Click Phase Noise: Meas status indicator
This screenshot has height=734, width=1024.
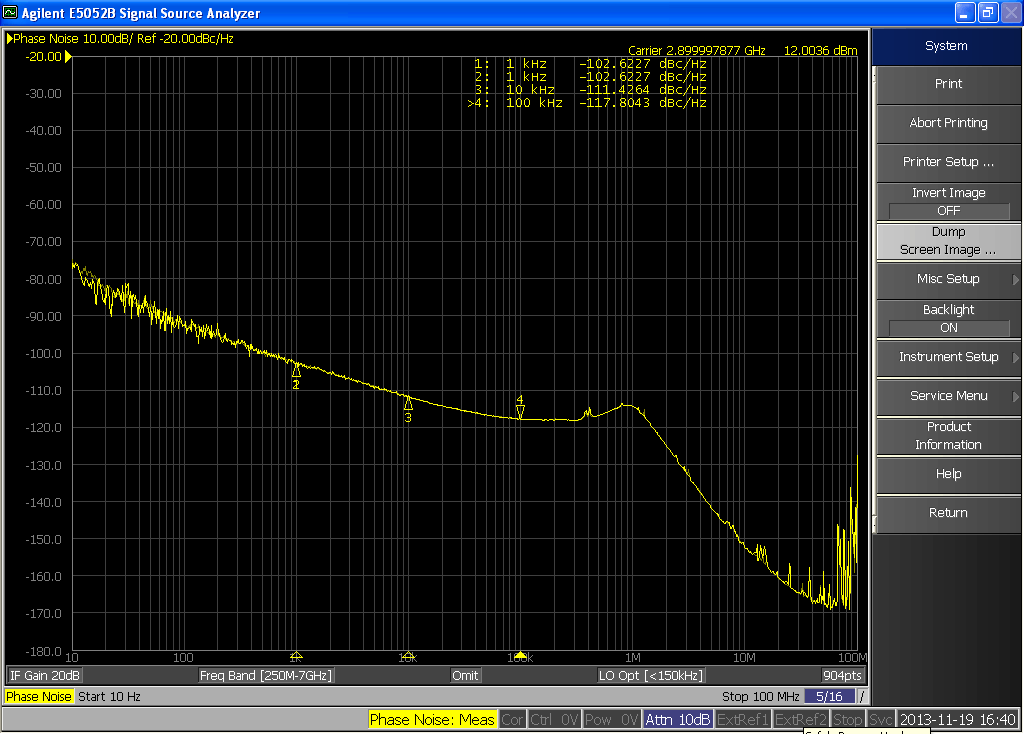[432, 720]
